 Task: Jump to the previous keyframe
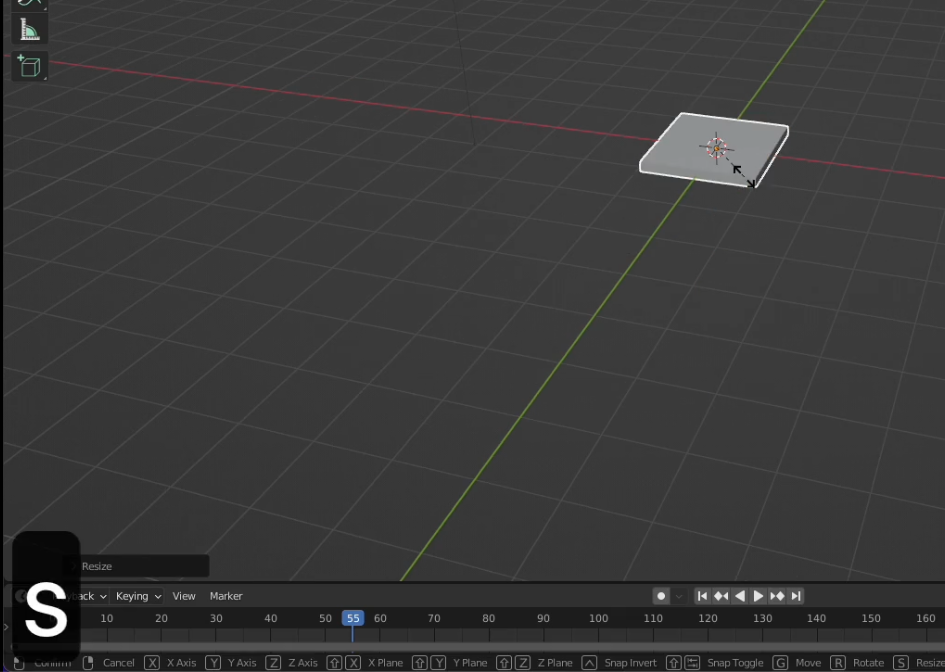pyautogui.click(x=721, y=596)
